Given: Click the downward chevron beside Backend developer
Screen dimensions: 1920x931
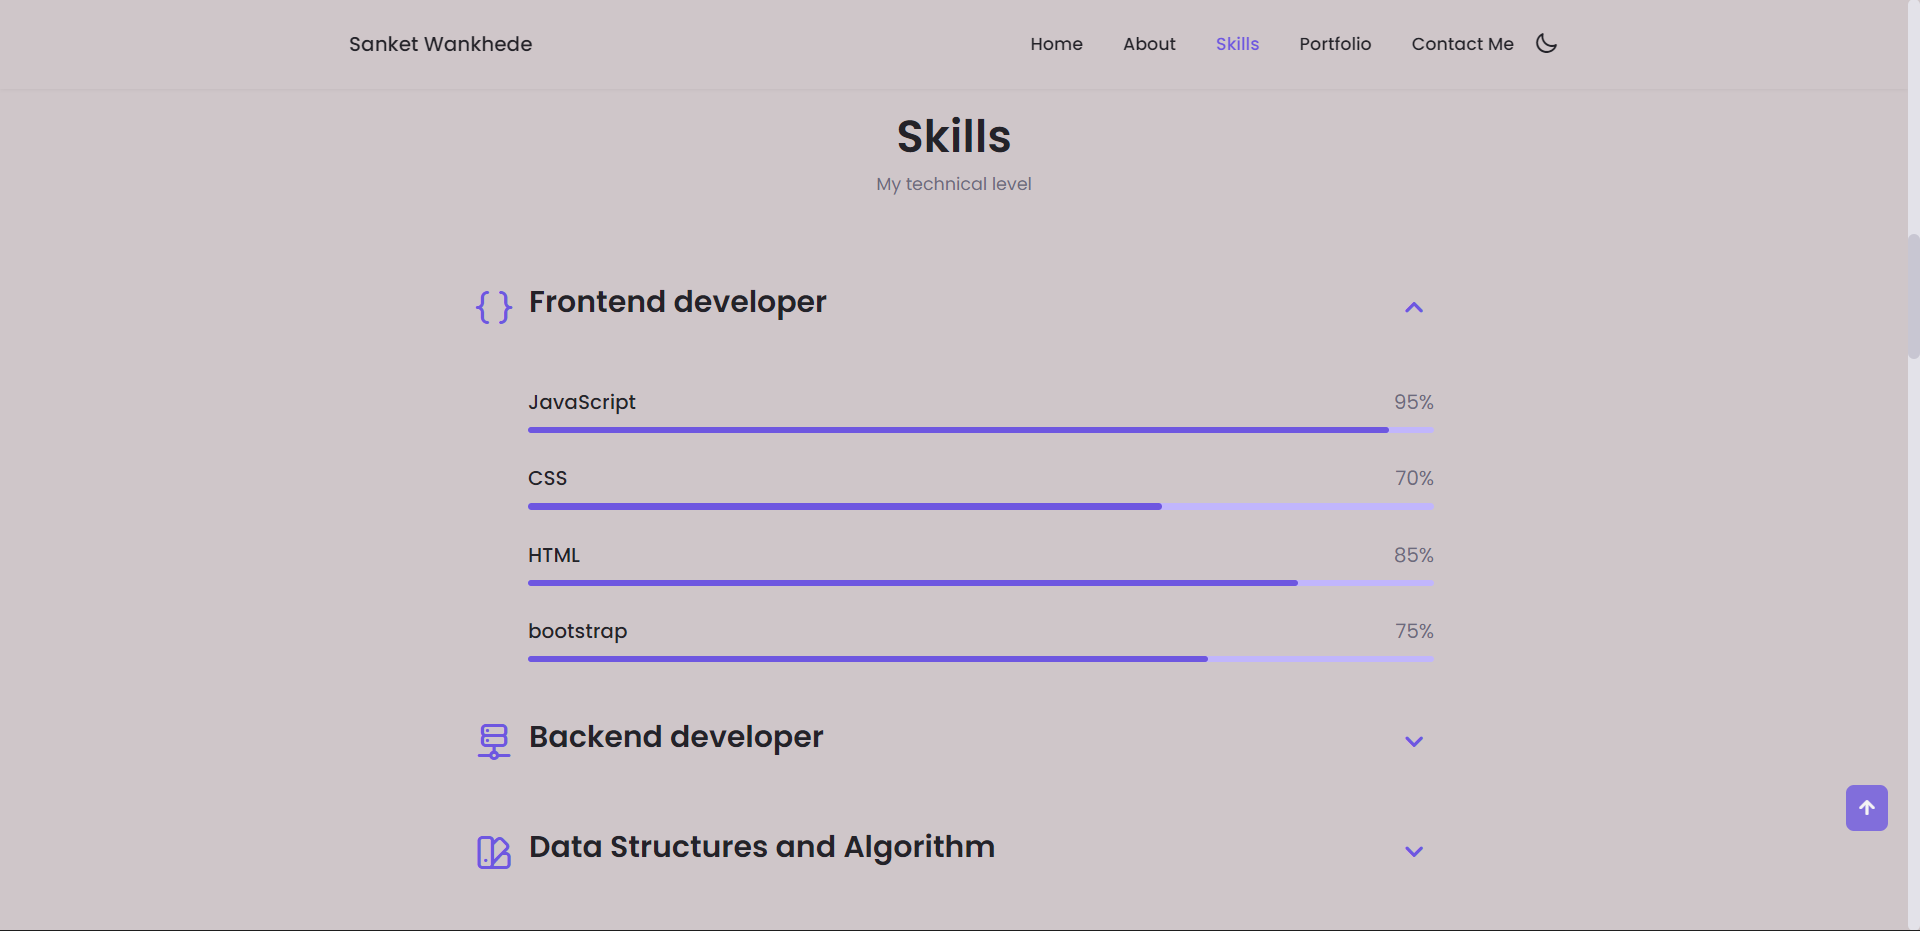Looking at the screenshot, I should (1413, 742).
